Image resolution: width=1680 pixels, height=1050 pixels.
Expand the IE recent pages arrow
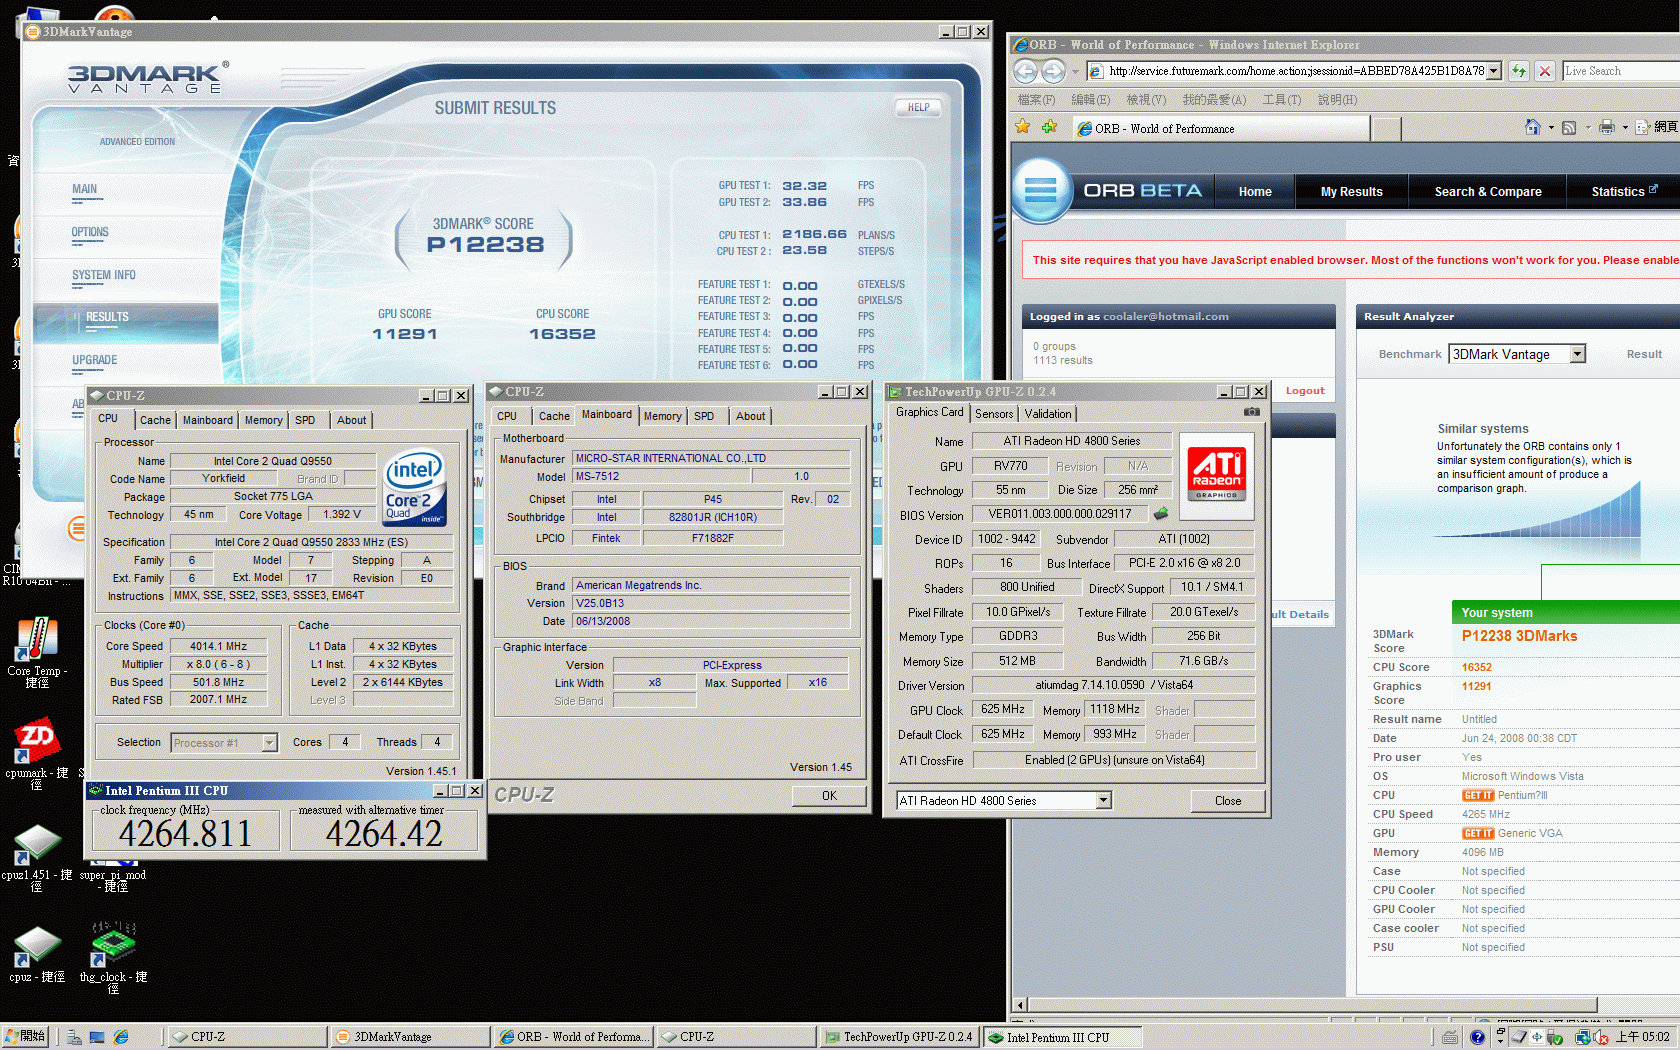click(x=1075, y=71)
